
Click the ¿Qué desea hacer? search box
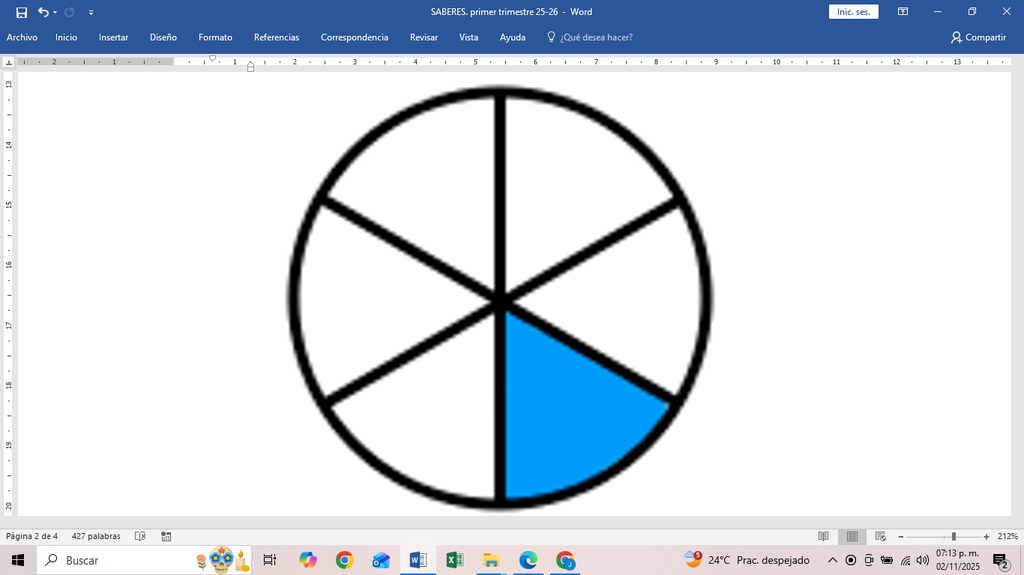click(x=590, y=37)
